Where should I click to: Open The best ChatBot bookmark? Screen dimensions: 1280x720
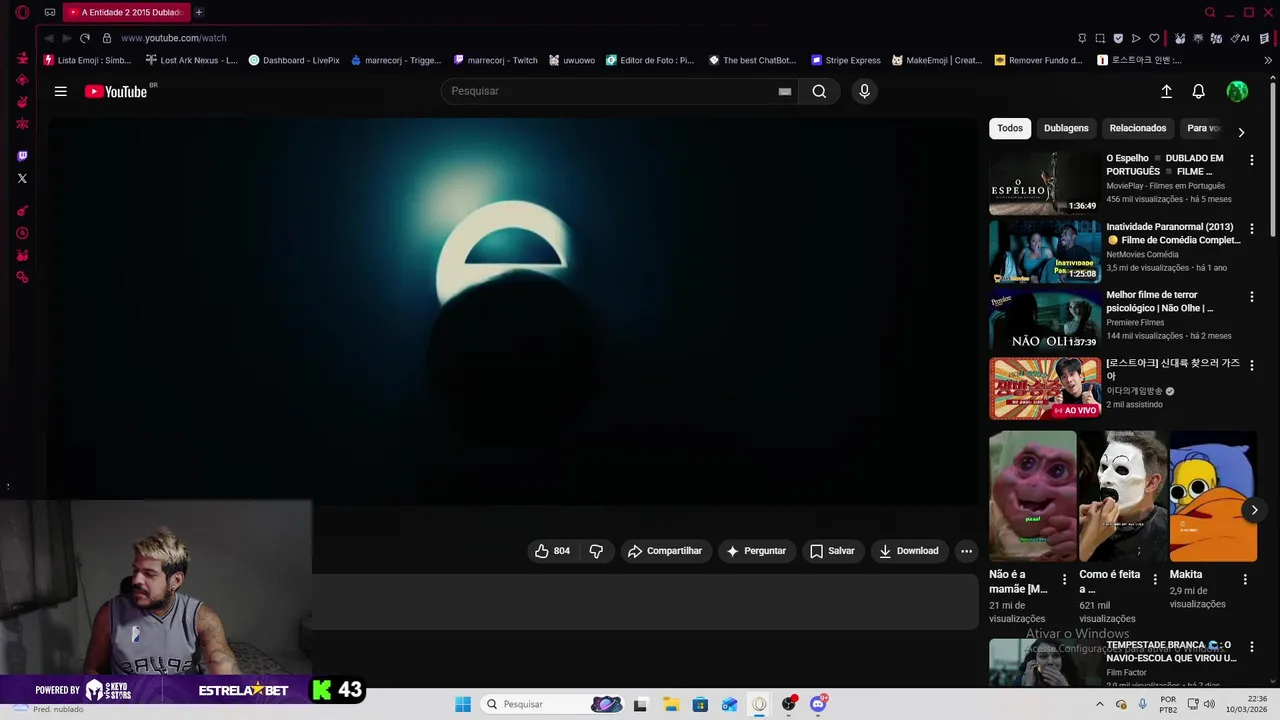tap(752, 60)
